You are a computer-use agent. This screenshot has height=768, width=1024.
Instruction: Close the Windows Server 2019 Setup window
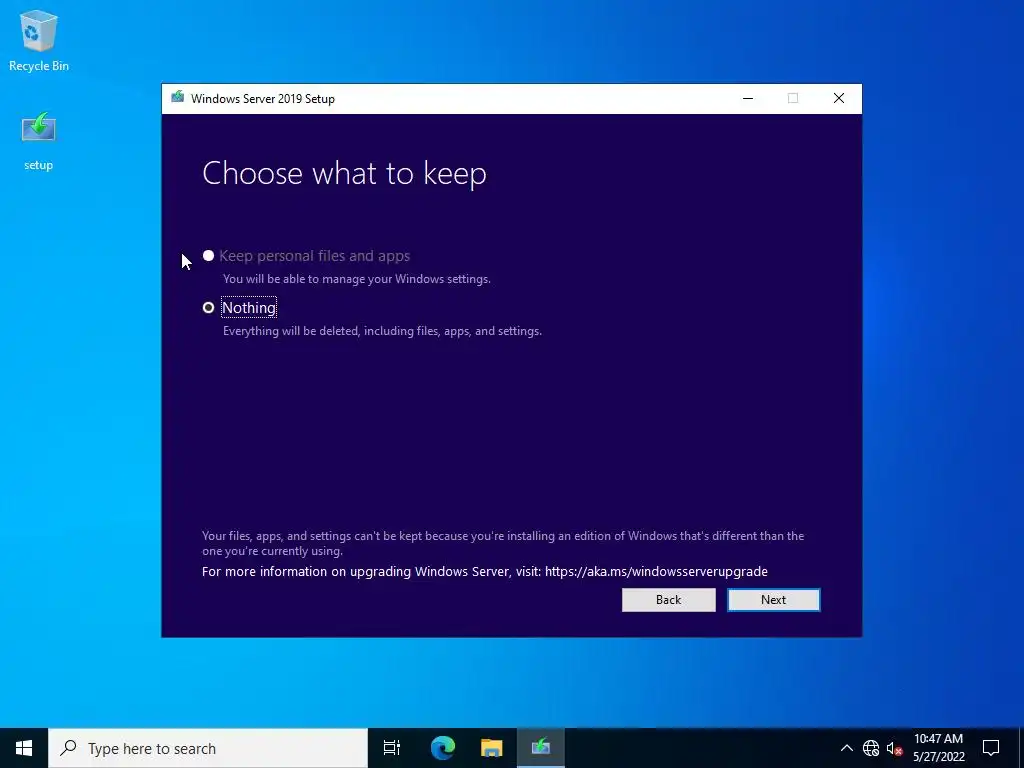(x=839, y=99)
